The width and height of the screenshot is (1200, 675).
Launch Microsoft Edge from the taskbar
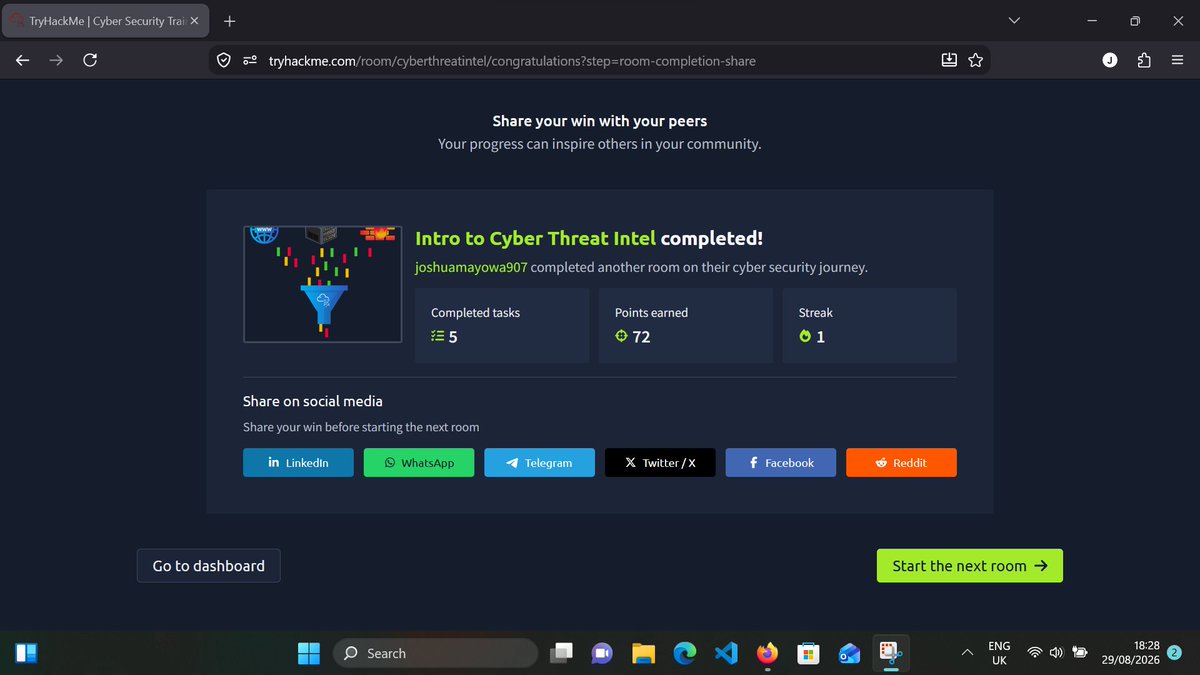[x=685, y=653]
